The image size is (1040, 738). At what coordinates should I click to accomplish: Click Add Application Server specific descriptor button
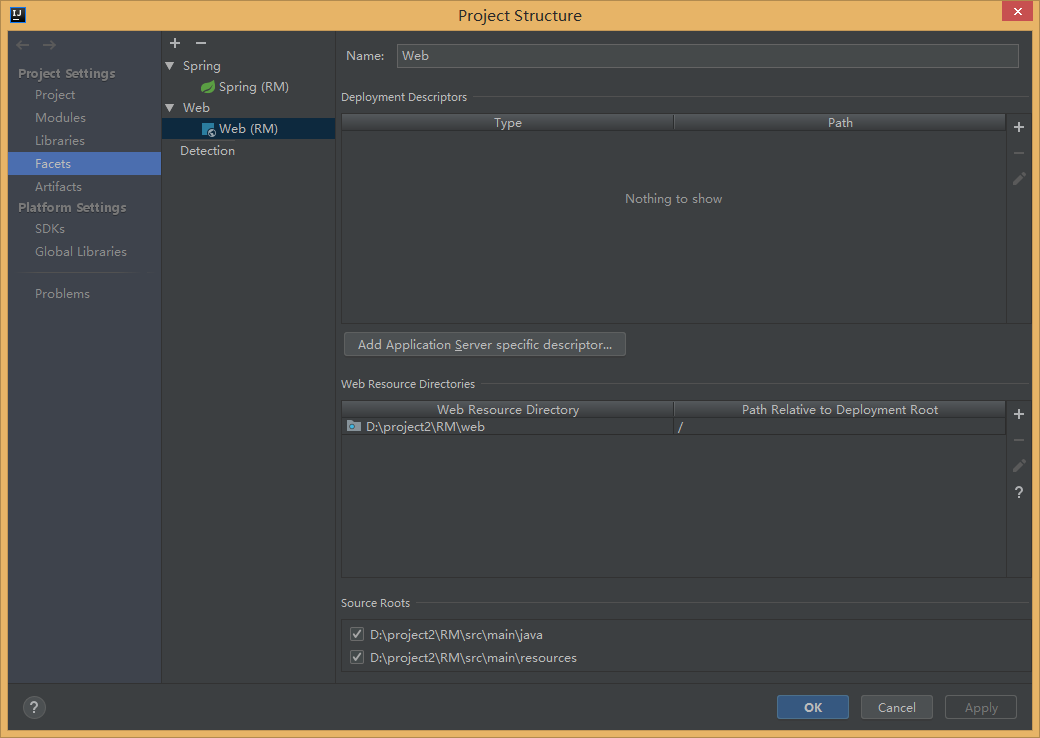point(485,345)
